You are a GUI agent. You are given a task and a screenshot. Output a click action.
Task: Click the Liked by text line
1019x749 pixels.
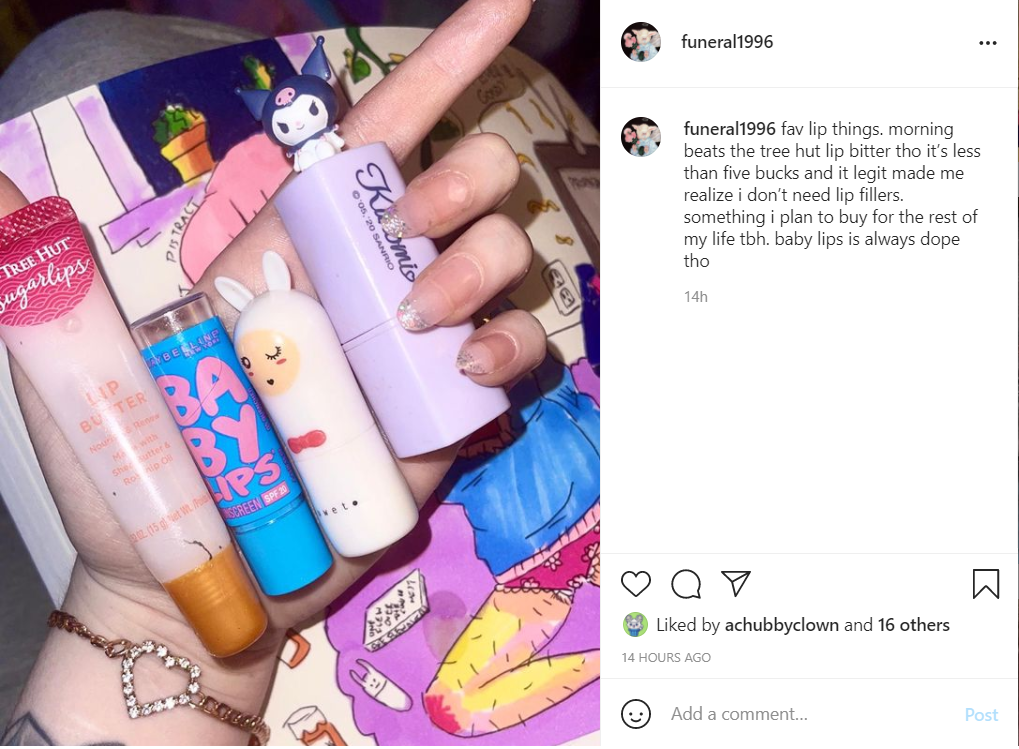point(803,625)
